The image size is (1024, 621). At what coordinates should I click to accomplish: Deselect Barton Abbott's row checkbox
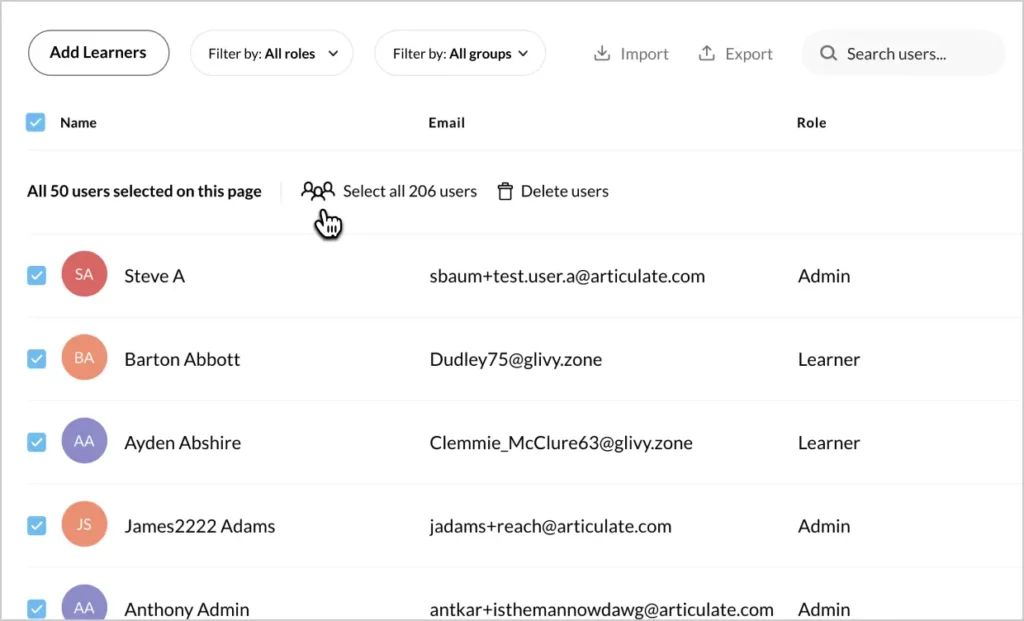point(36,358)
